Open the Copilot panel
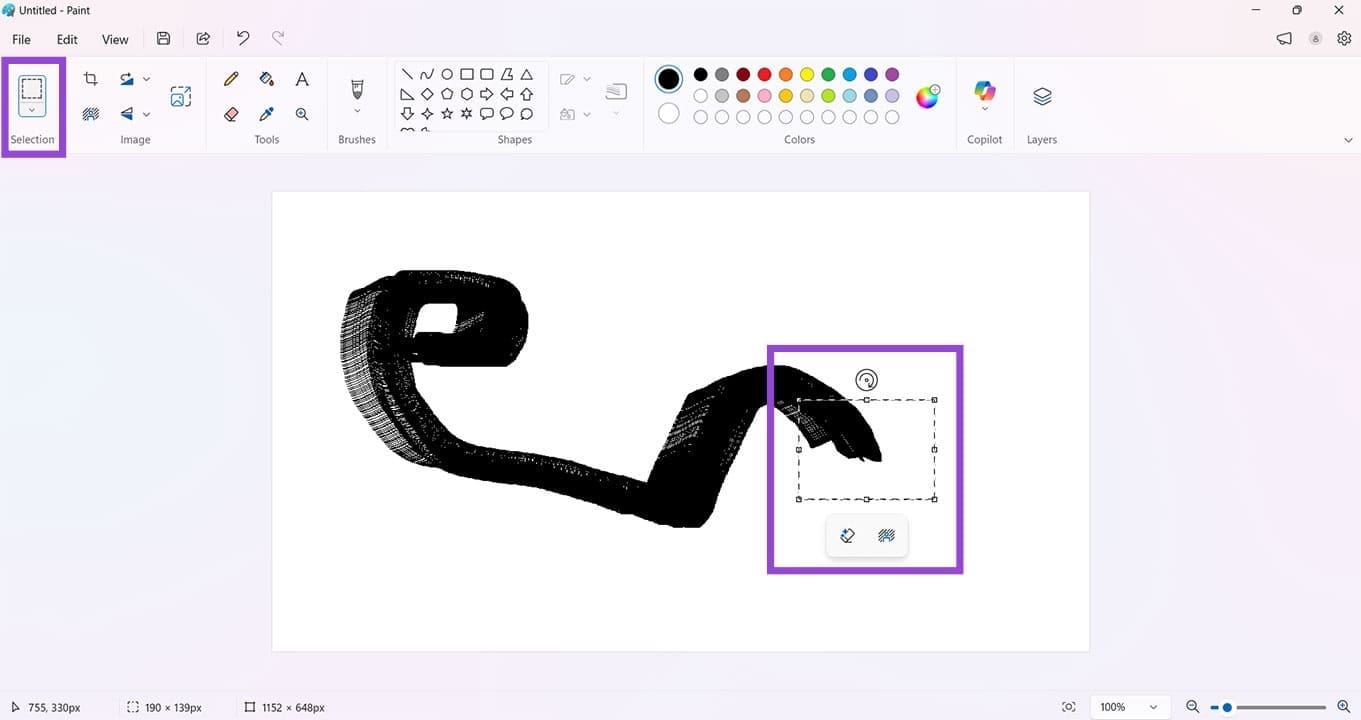Viewport: 1361px width, 720px height. 984,95
